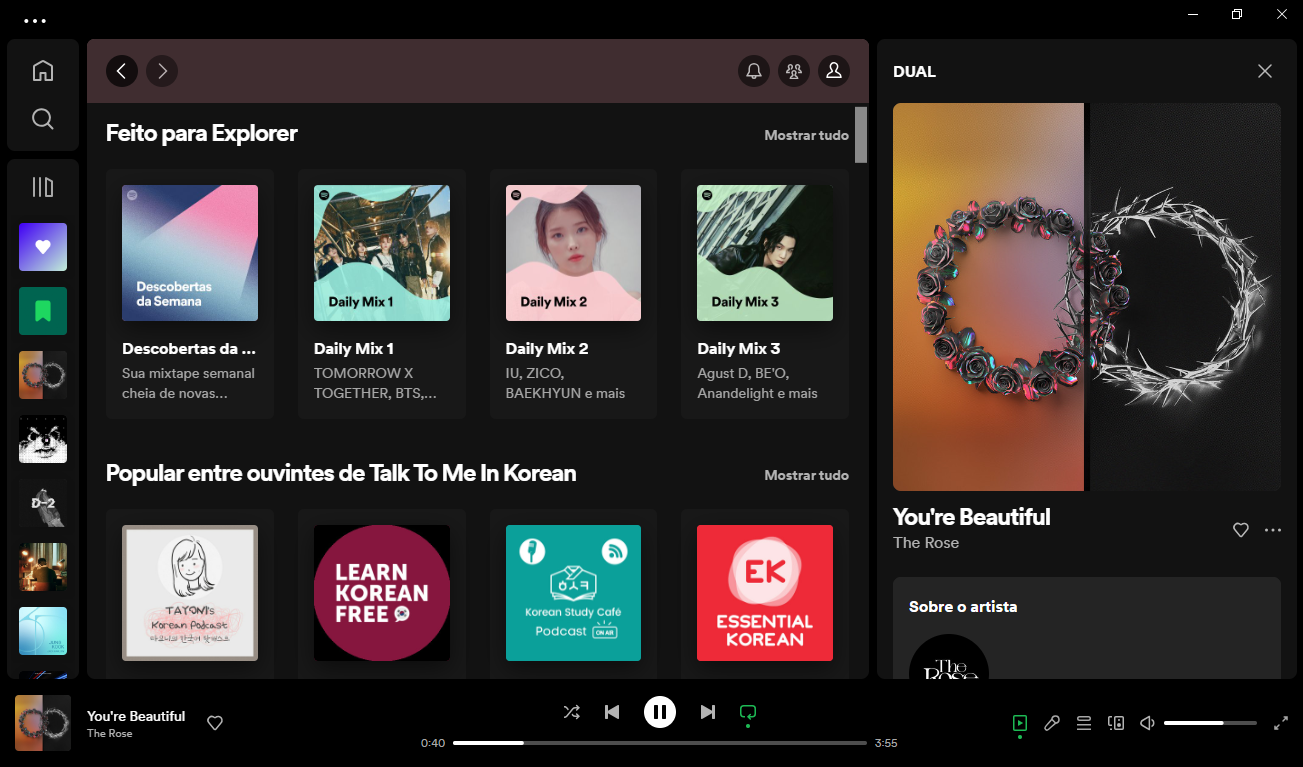
Task: Click the 3:55 song duration label
Action: (x=886, y=743)
